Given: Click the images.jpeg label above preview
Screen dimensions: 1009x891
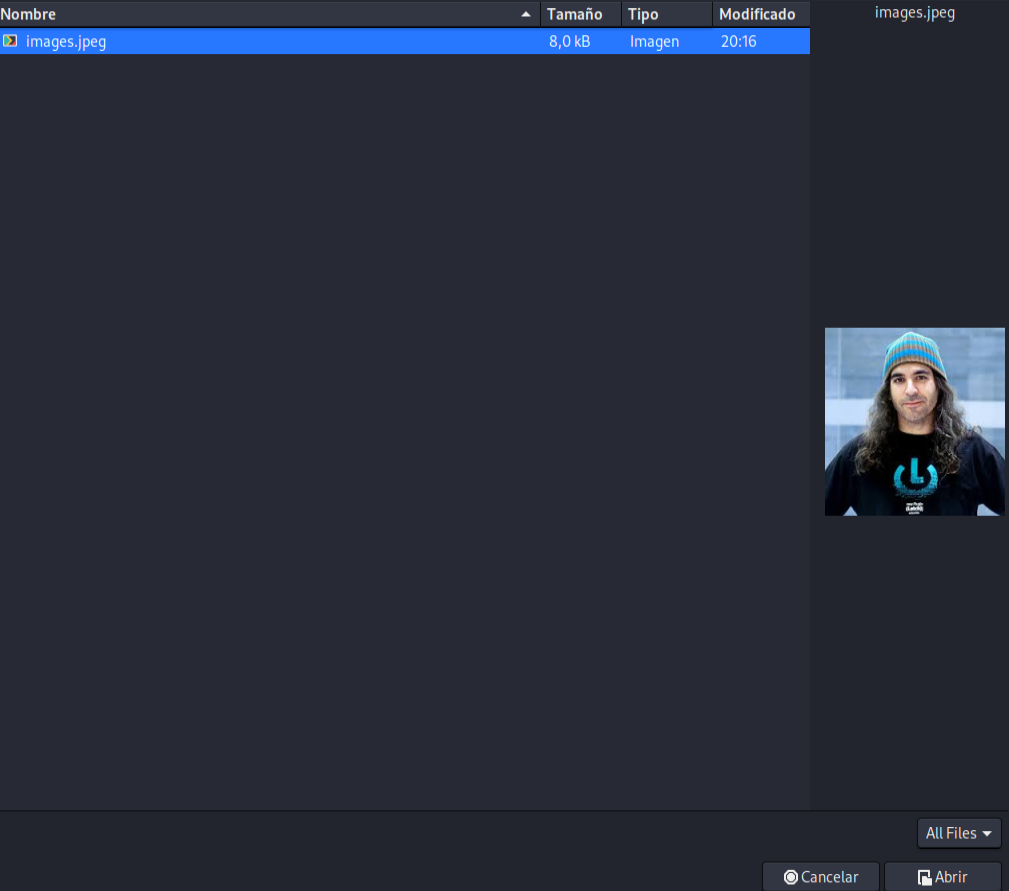Looking at the screenshot, I should tap(914, 12).
